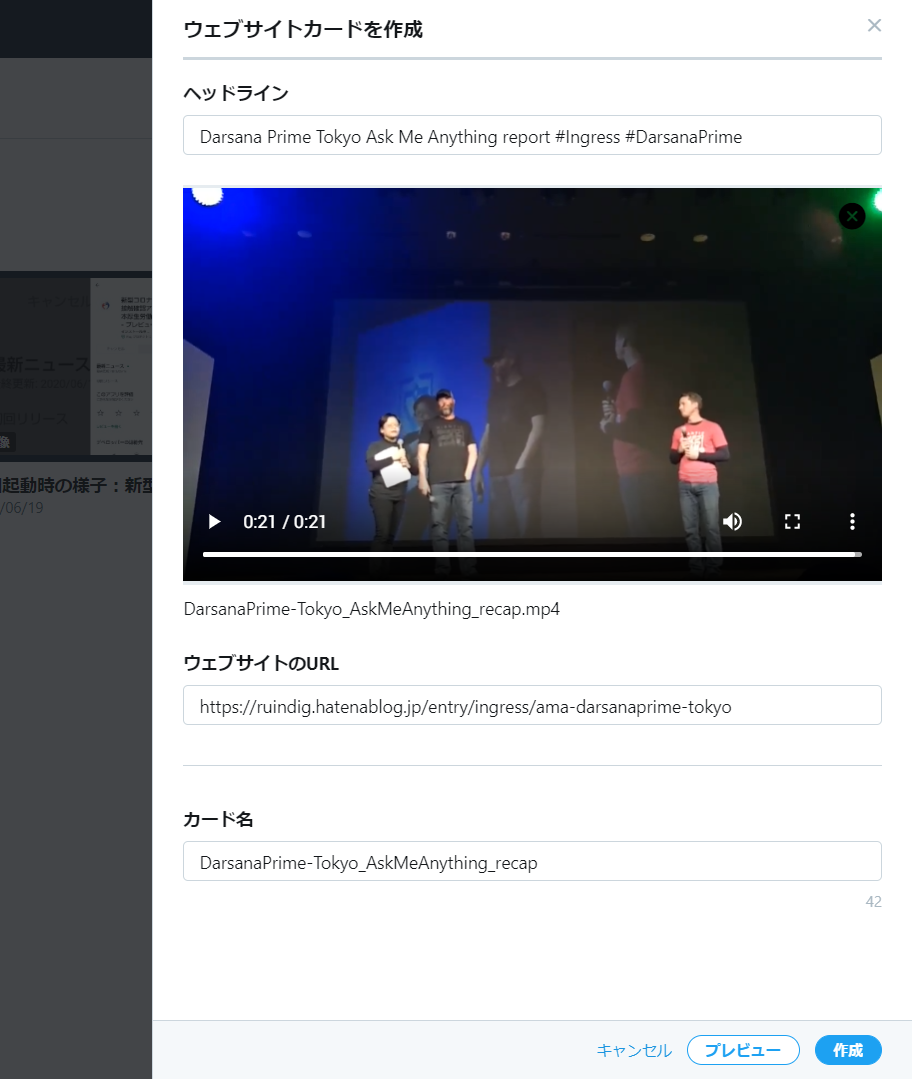Click the 作成 button

[x=848, y=1050]
